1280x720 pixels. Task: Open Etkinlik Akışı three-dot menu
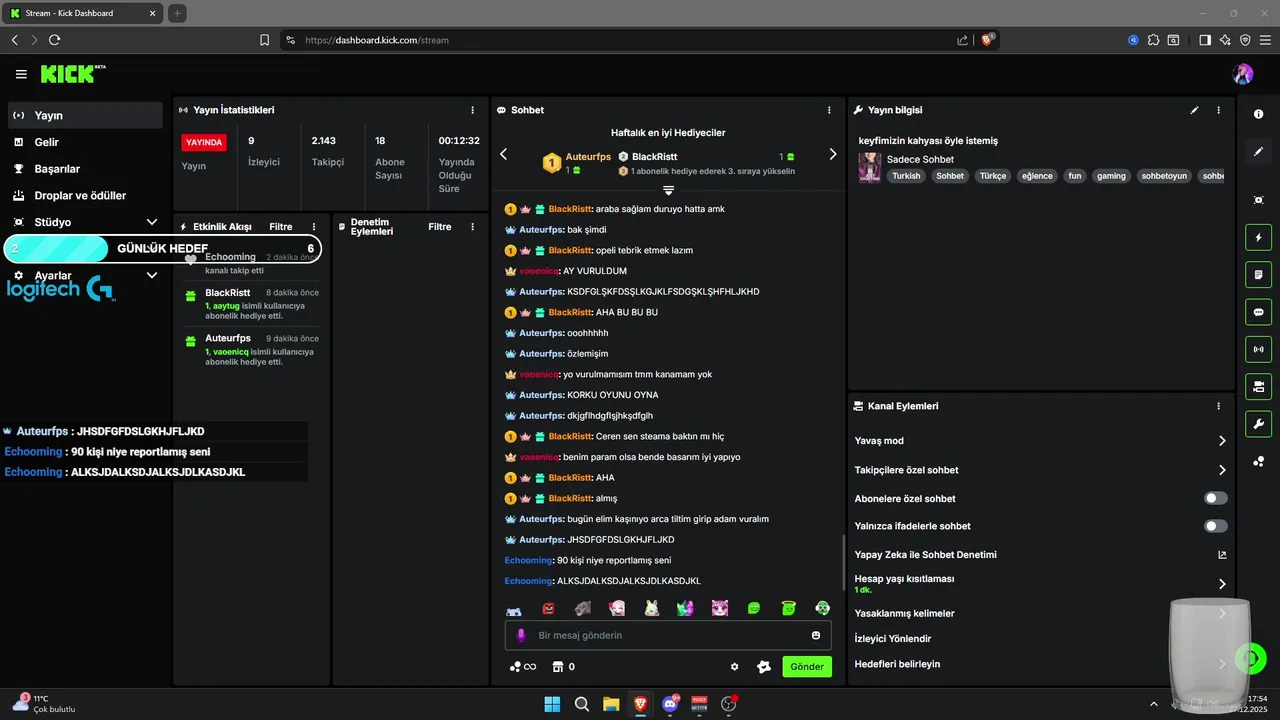pos(314,227)
